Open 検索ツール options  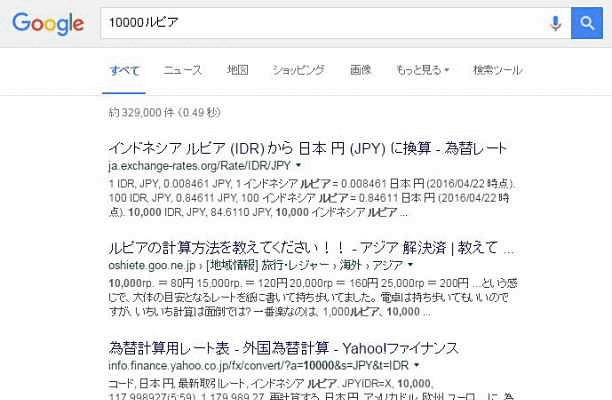point(498,70)
